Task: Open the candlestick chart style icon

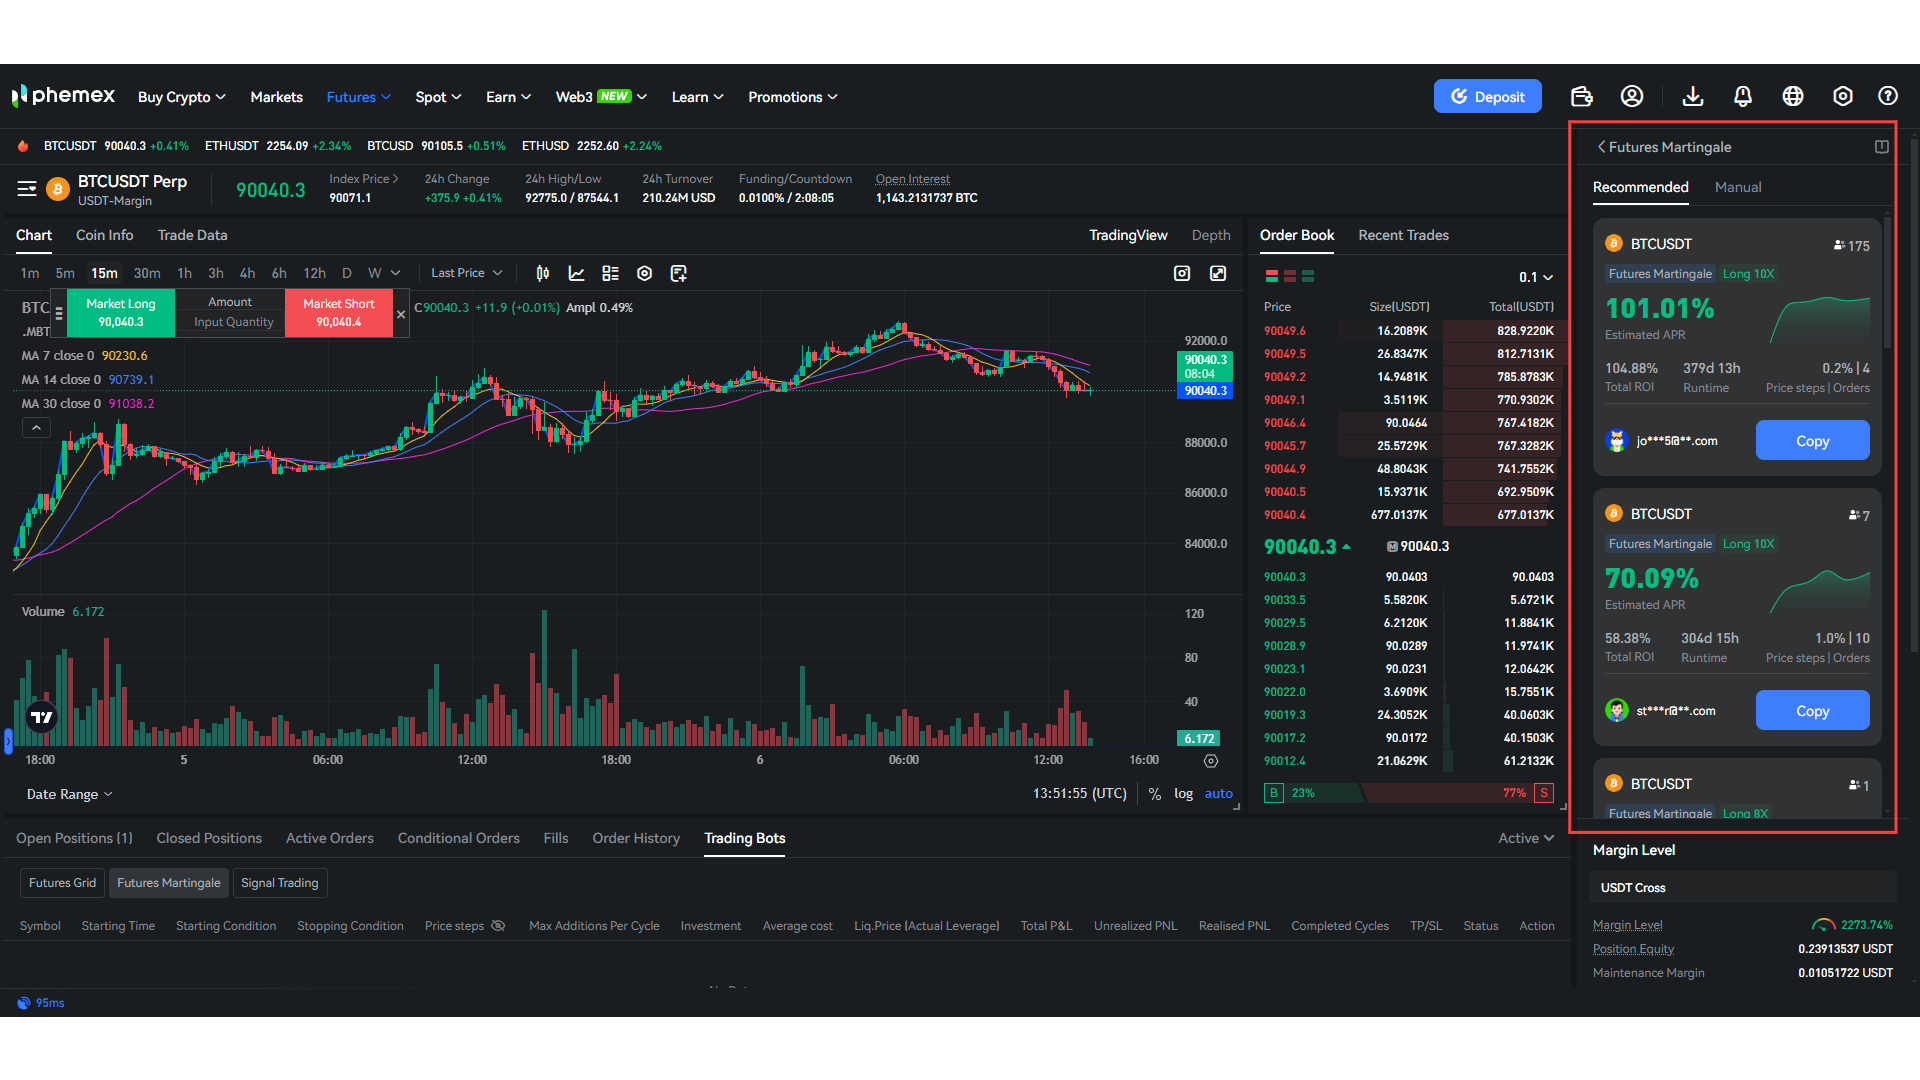Action: [x=543, y=272]
